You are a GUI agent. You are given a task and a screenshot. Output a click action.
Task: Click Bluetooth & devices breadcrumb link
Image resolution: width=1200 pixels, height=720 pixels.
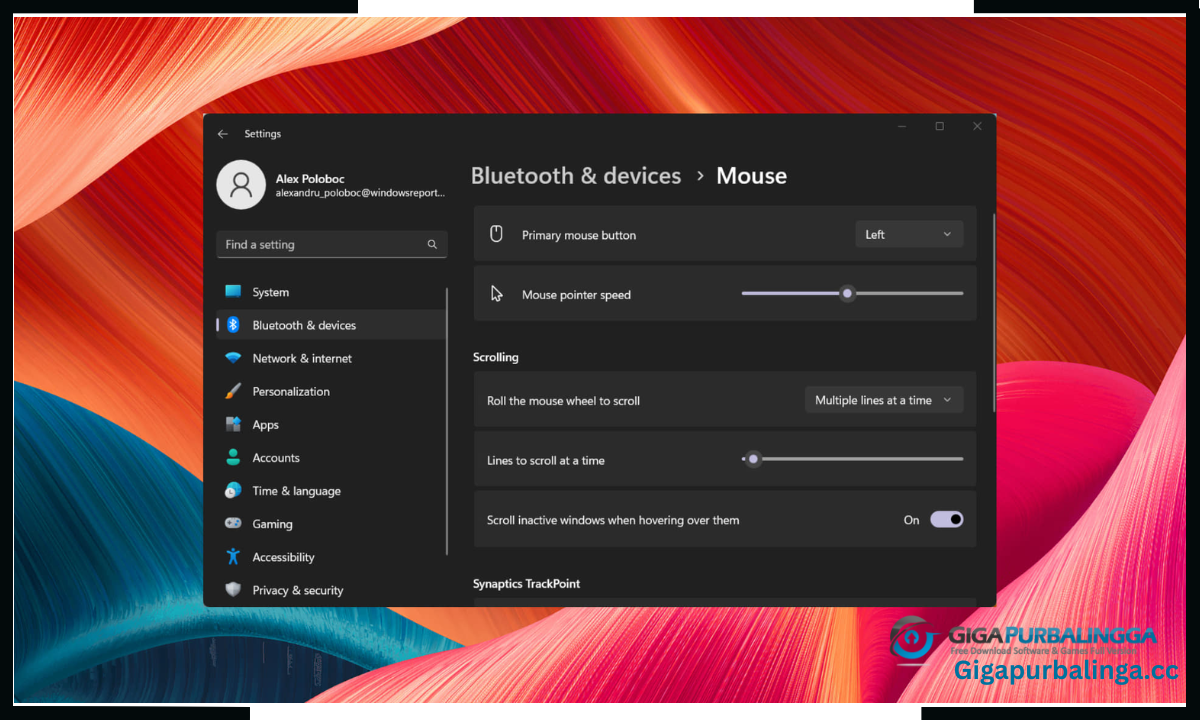[x=576, y=176]
